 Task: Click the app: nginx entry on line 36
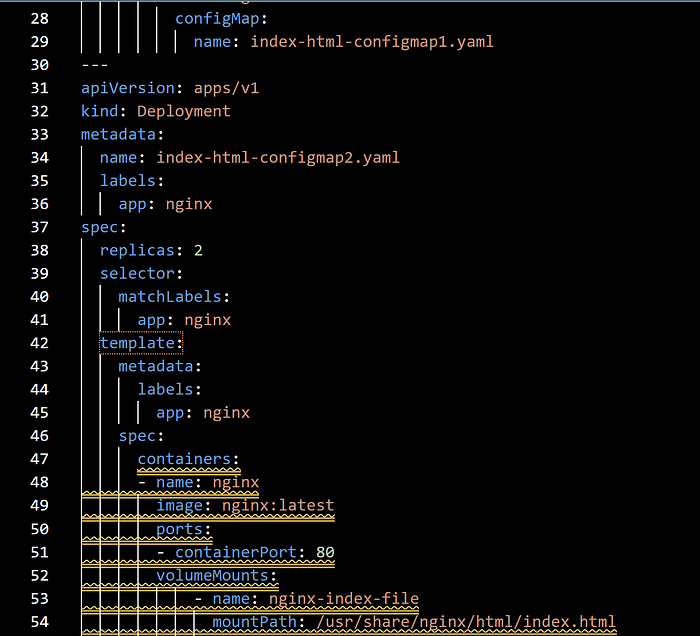pyautogui.click(x=165, y=204)
